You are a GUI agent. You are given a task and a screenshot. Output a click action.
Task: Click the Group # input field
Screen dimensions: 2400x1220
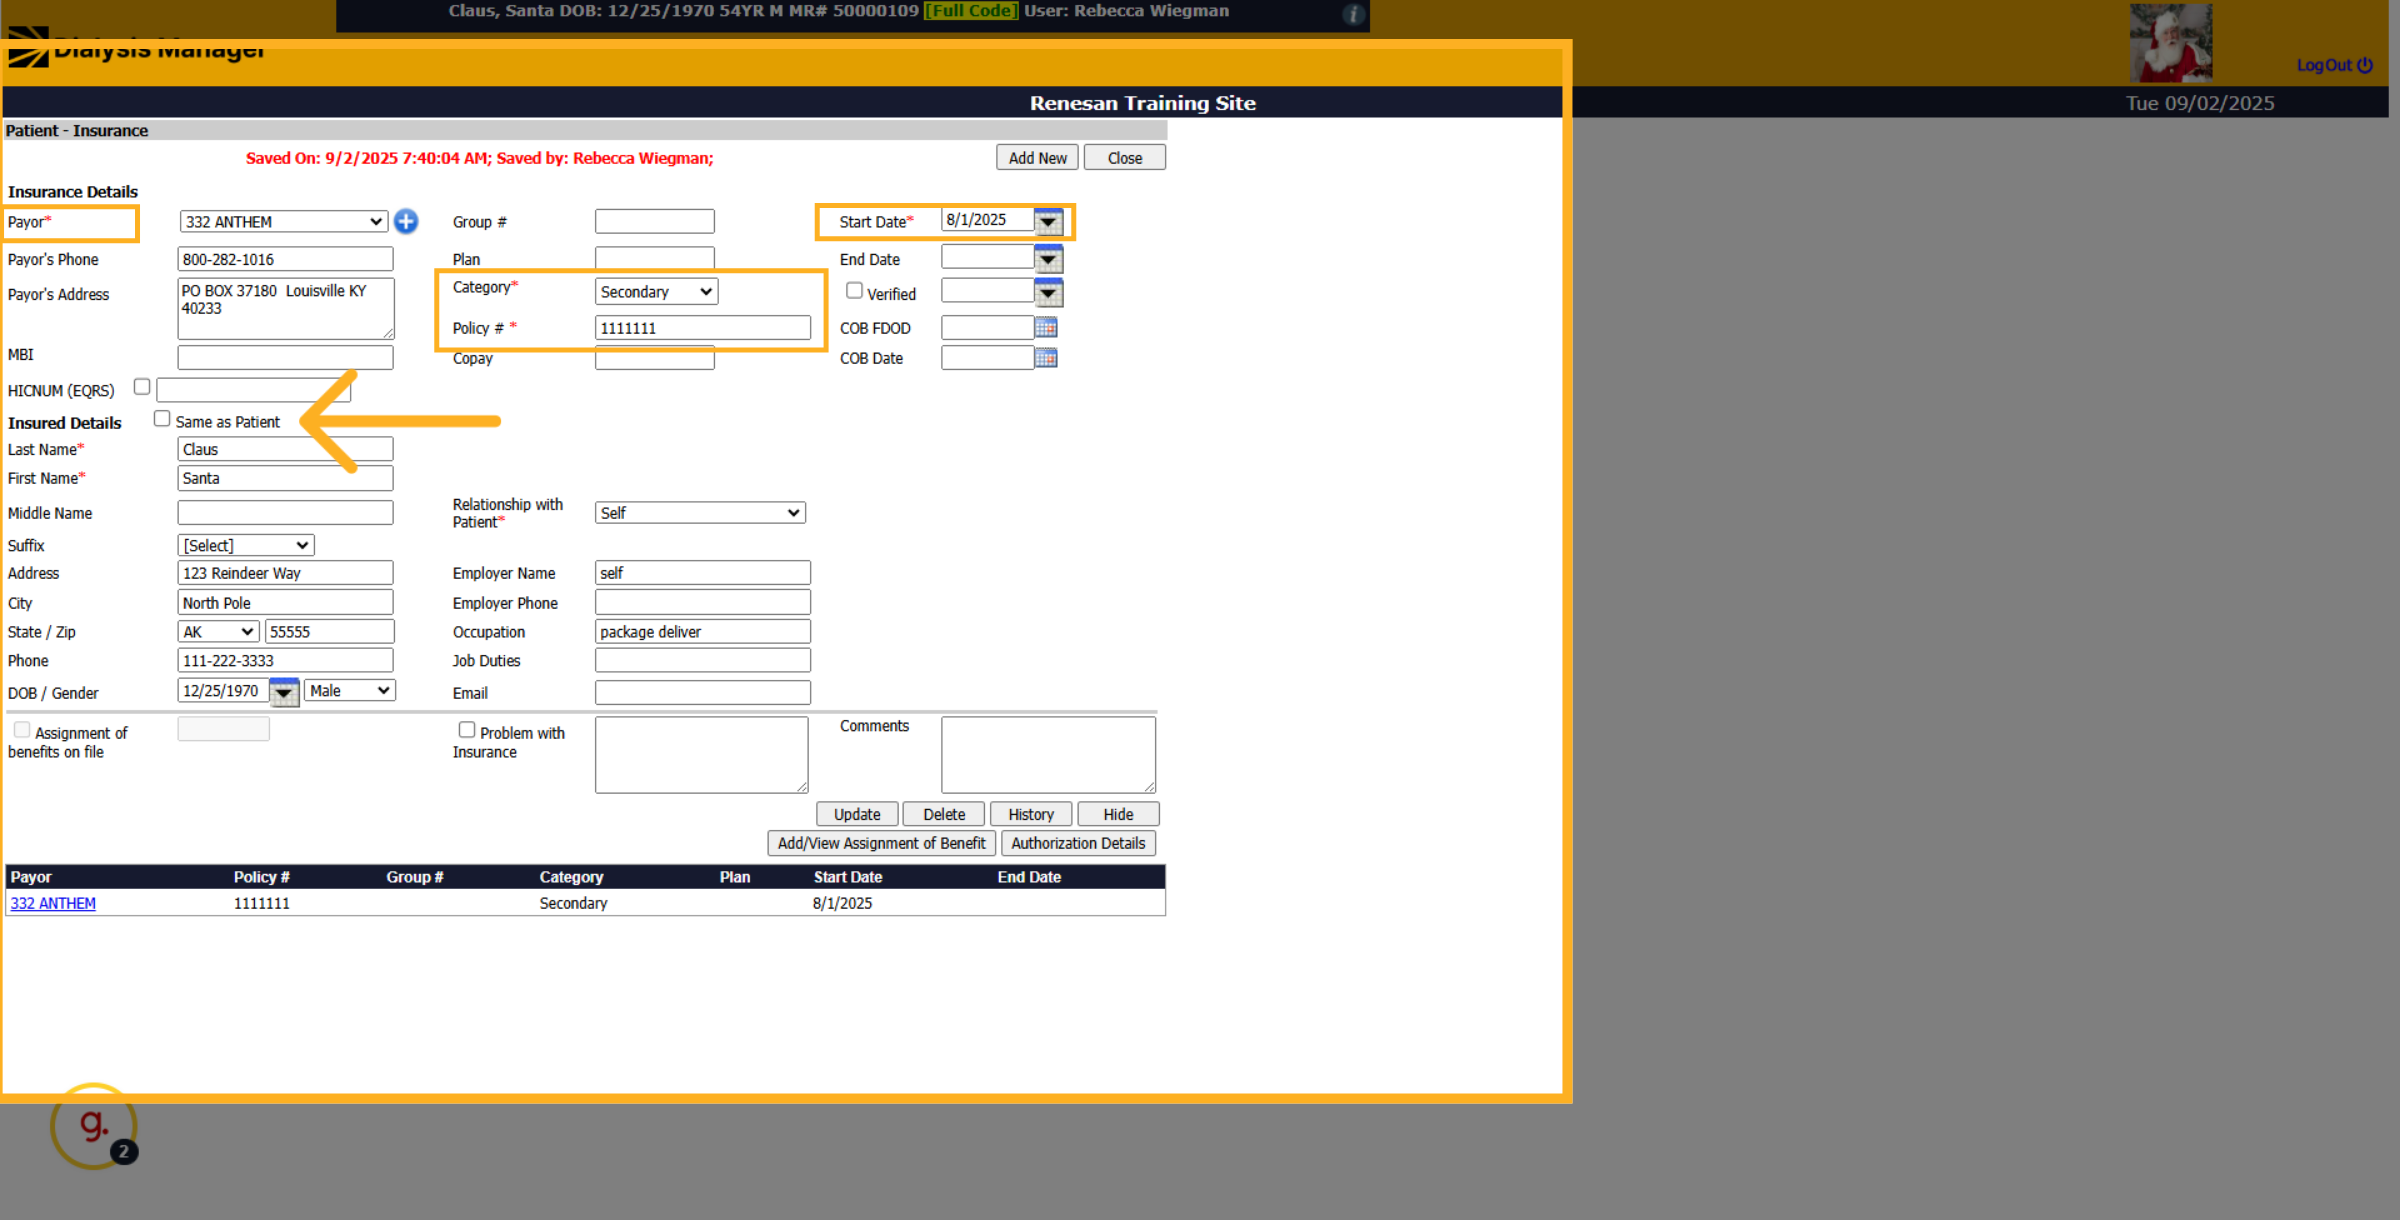point(654,221)
